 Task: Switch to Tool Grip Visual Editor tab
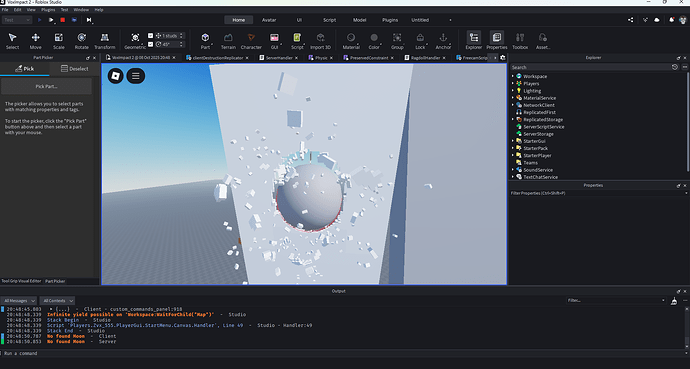pos(21,281)
